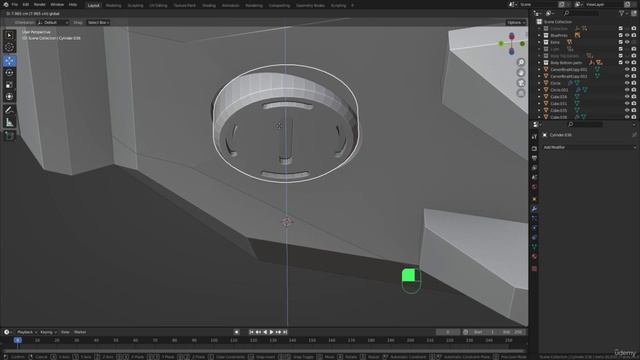Open the timeline Marker menu
Viewport: 640px width, 360px height.
click(80, 332)
